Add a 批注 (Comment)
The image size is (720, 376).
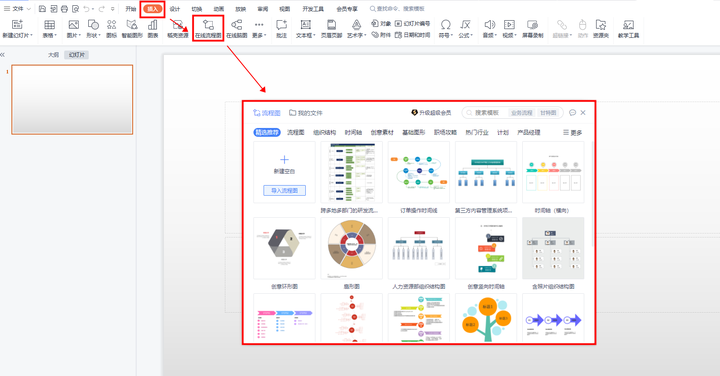[281, 28]
